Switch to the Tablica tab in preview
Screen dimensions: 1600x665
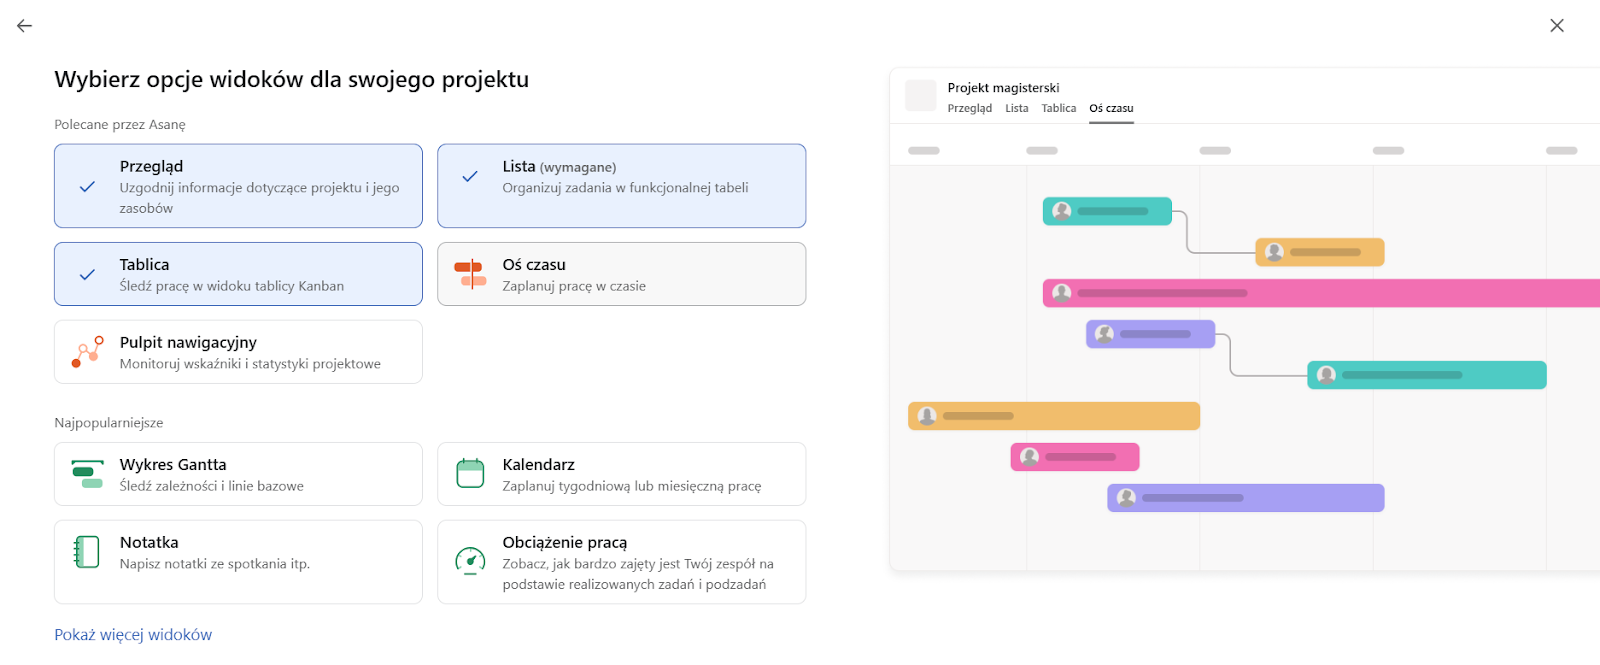[x=1059, y=108]
